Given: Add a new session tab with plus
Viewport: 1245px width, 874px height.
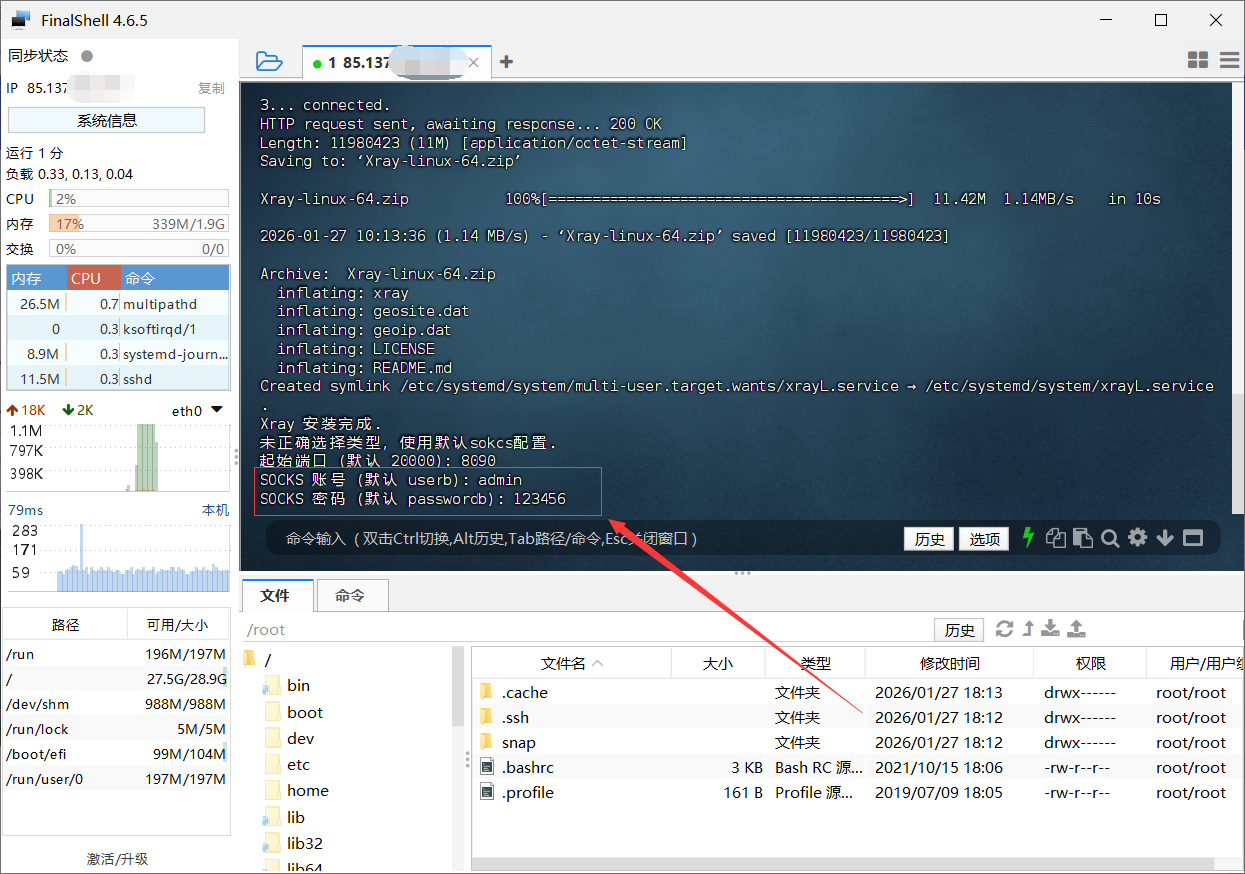Looking at the screenshot, I should [x=506, y=62].
